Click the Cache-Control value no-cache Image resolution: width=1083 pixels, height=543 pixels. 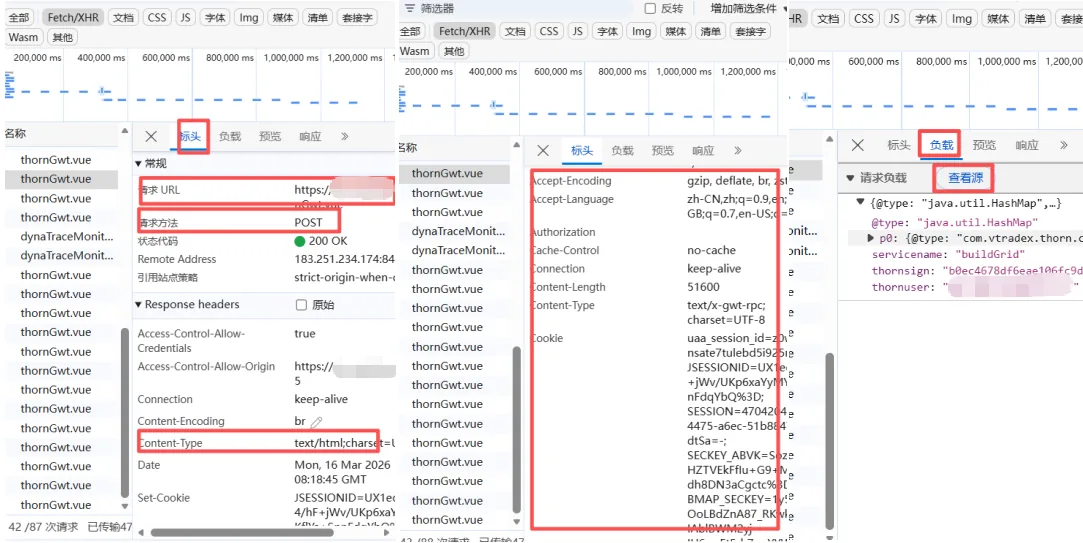(x=711, y=250)
